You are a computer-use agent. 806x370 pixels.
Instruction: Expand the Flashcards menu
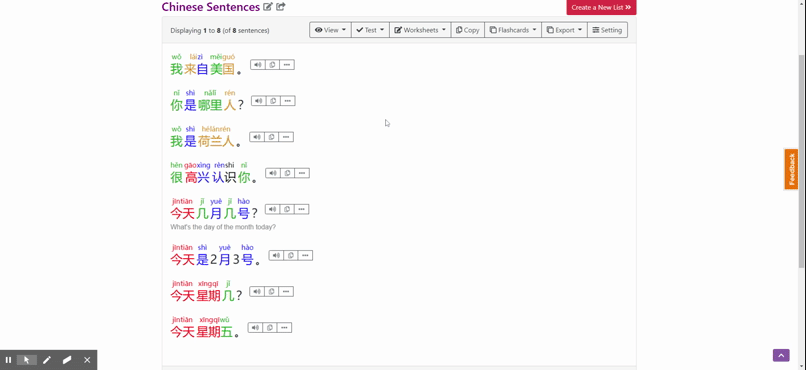tap(512, 30)
